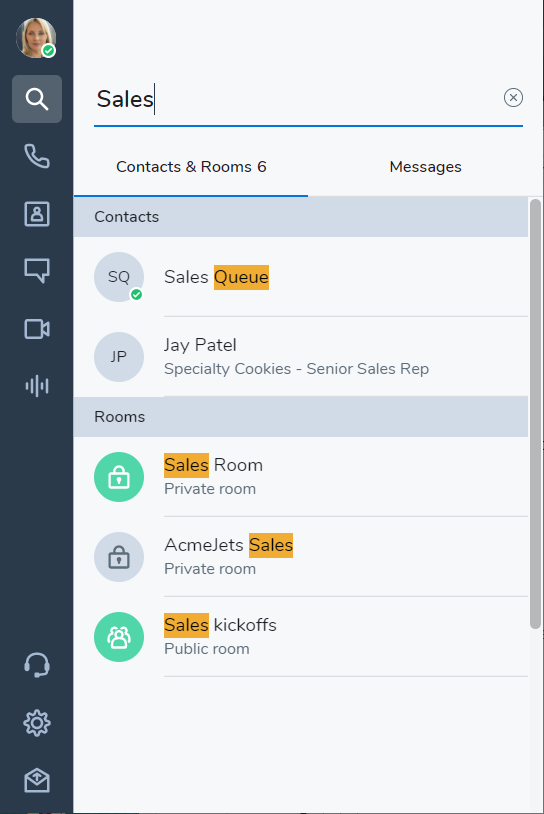Open the Sales Queue contact
The width and height of the screenshot is (544, 814).
tap(301, 277)
